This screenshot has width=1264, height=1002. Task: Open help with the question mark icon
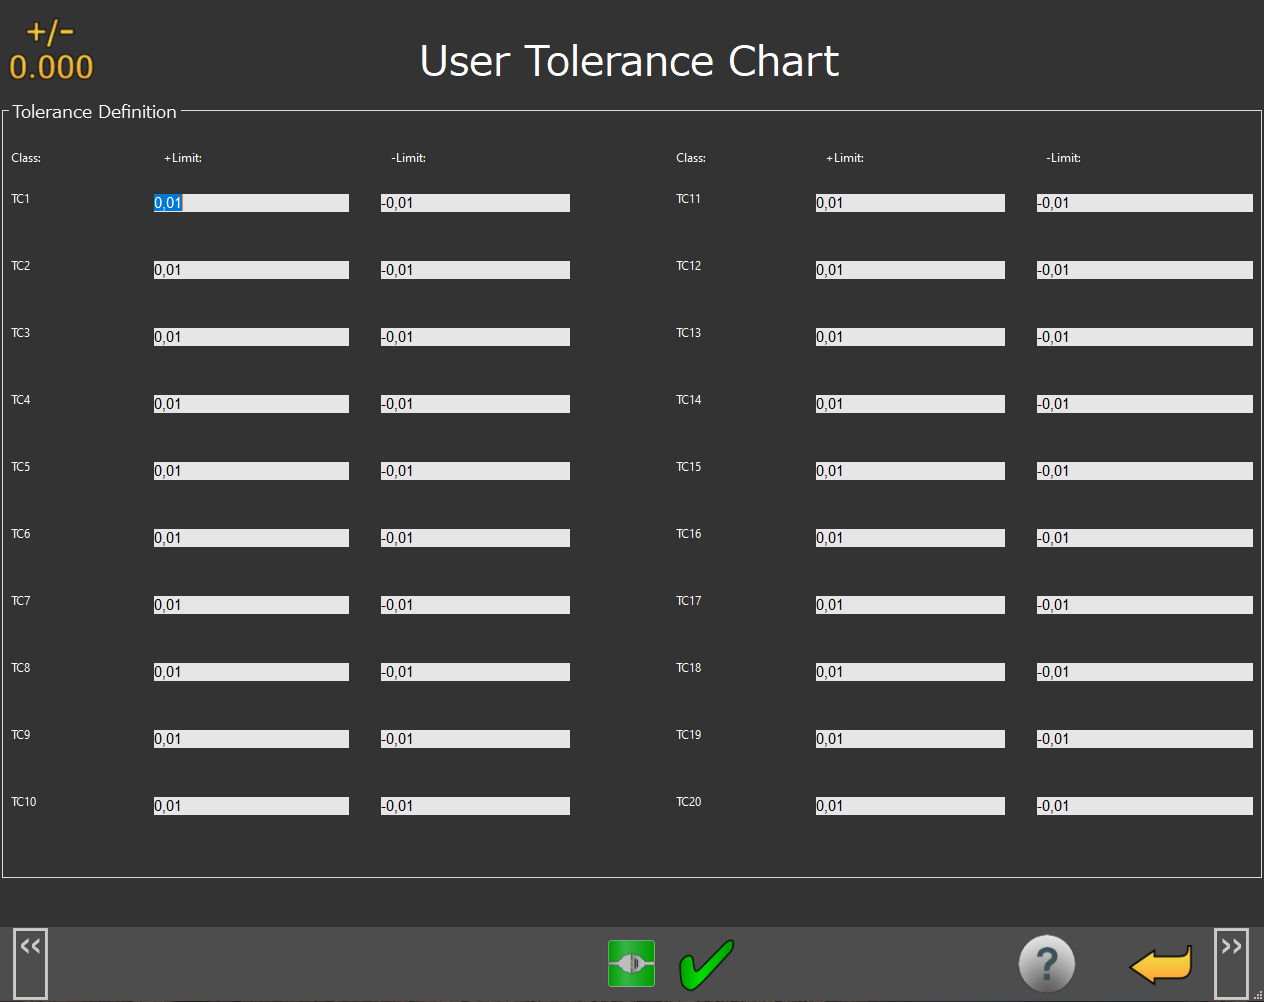[x=1046, y=964]
